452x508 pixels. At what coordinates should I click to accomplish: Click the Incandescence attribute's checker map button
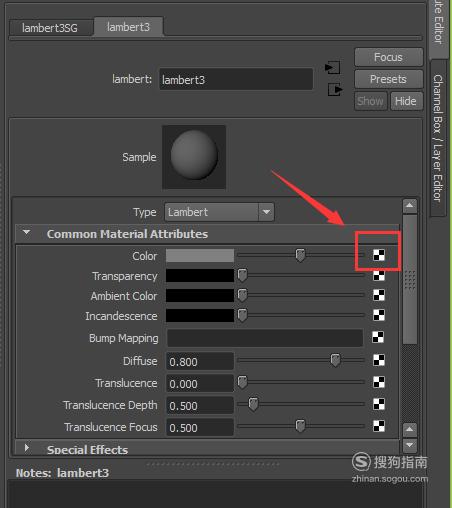point(379,315)
